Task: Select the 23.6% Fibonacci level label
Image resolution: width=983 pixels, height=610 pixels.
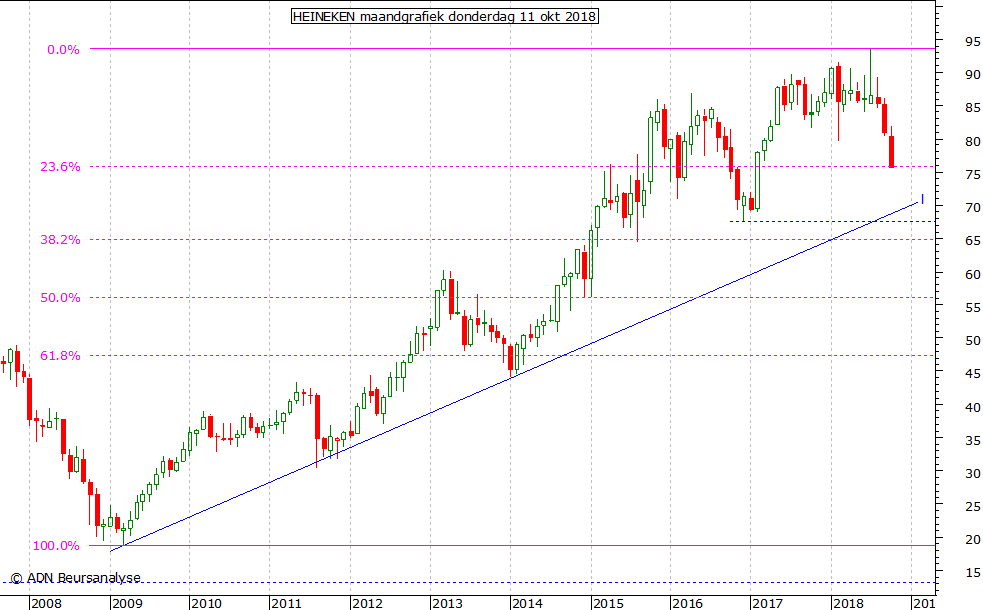Action: 60,167
